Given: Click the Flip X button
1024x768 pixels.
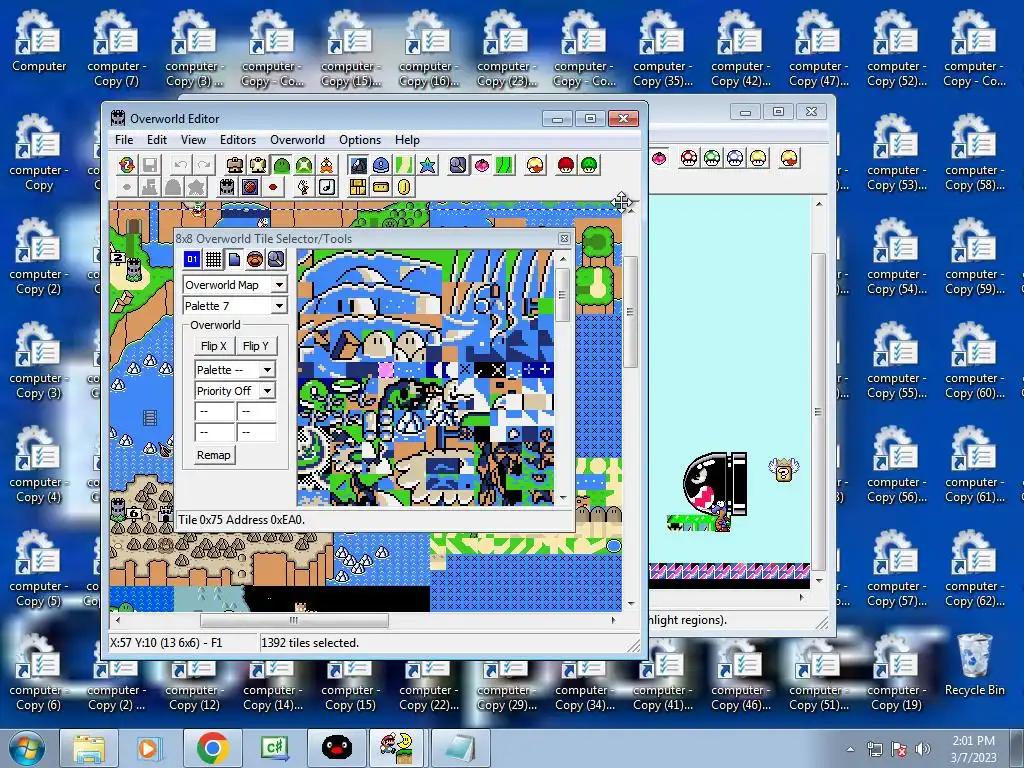Looking at the screenshot, I should click(x=214, y=346).
